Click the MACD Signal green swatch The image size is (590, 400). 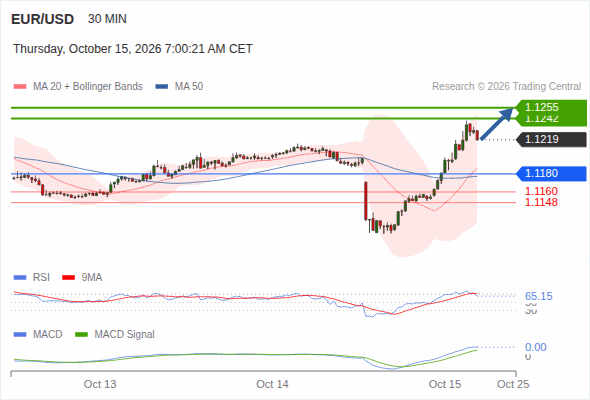coord(81,335)
